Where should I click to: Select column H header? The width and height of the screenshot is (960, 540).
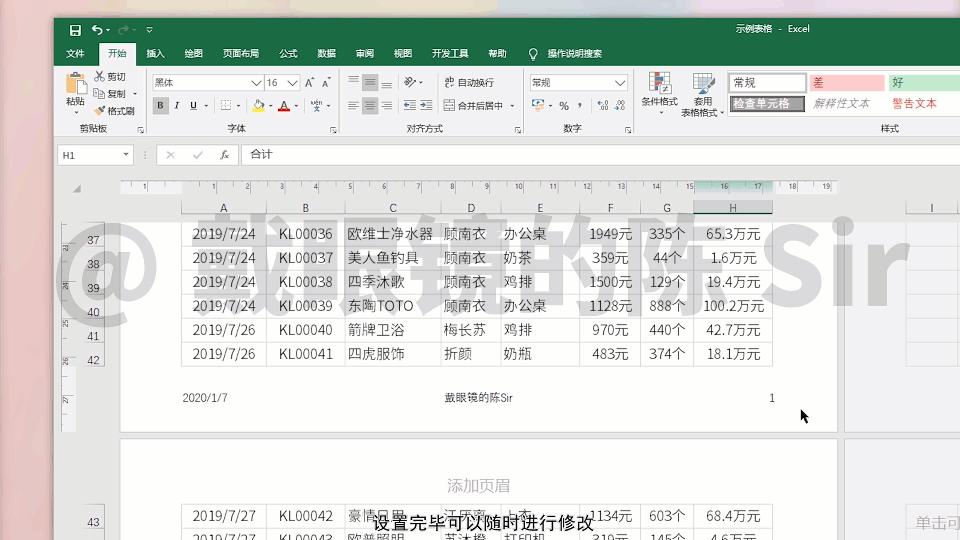pos(733,208)
